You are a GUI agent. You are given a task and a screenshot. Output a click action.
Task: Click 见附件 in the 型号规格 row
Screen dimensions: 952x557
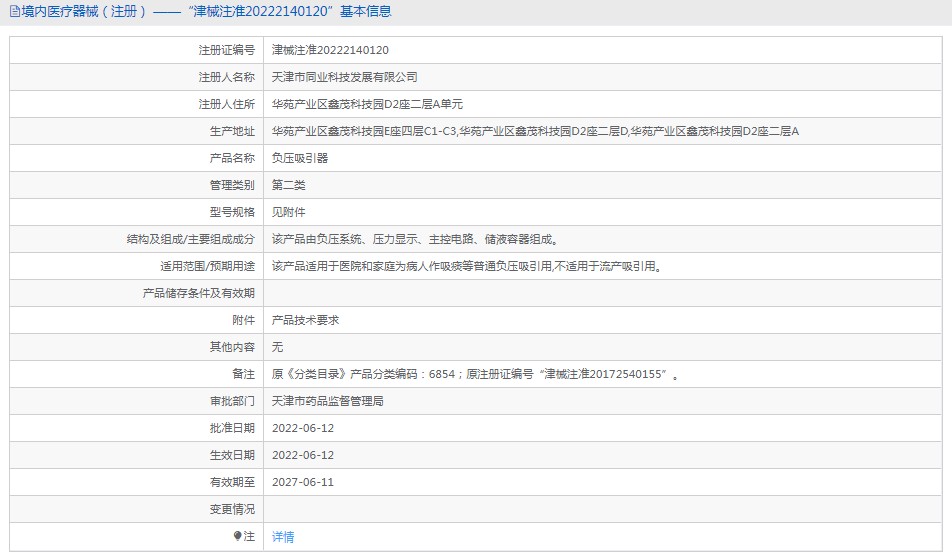pos(288,212)
